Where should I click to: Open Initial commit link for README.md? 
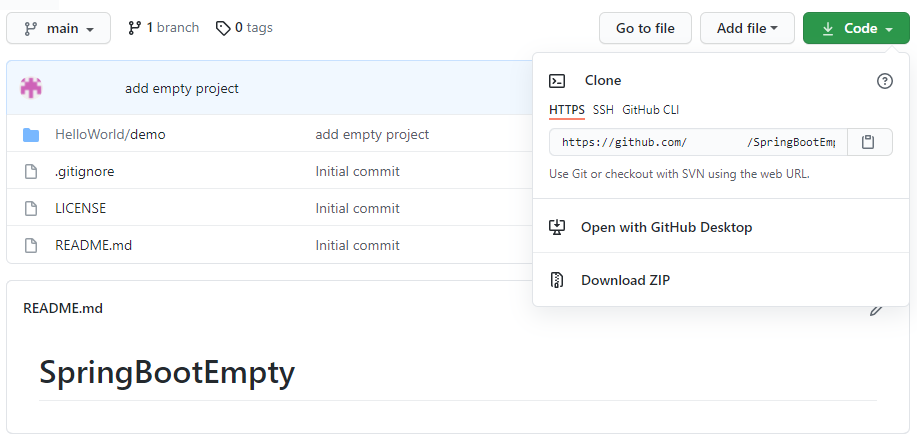point(357,245)
